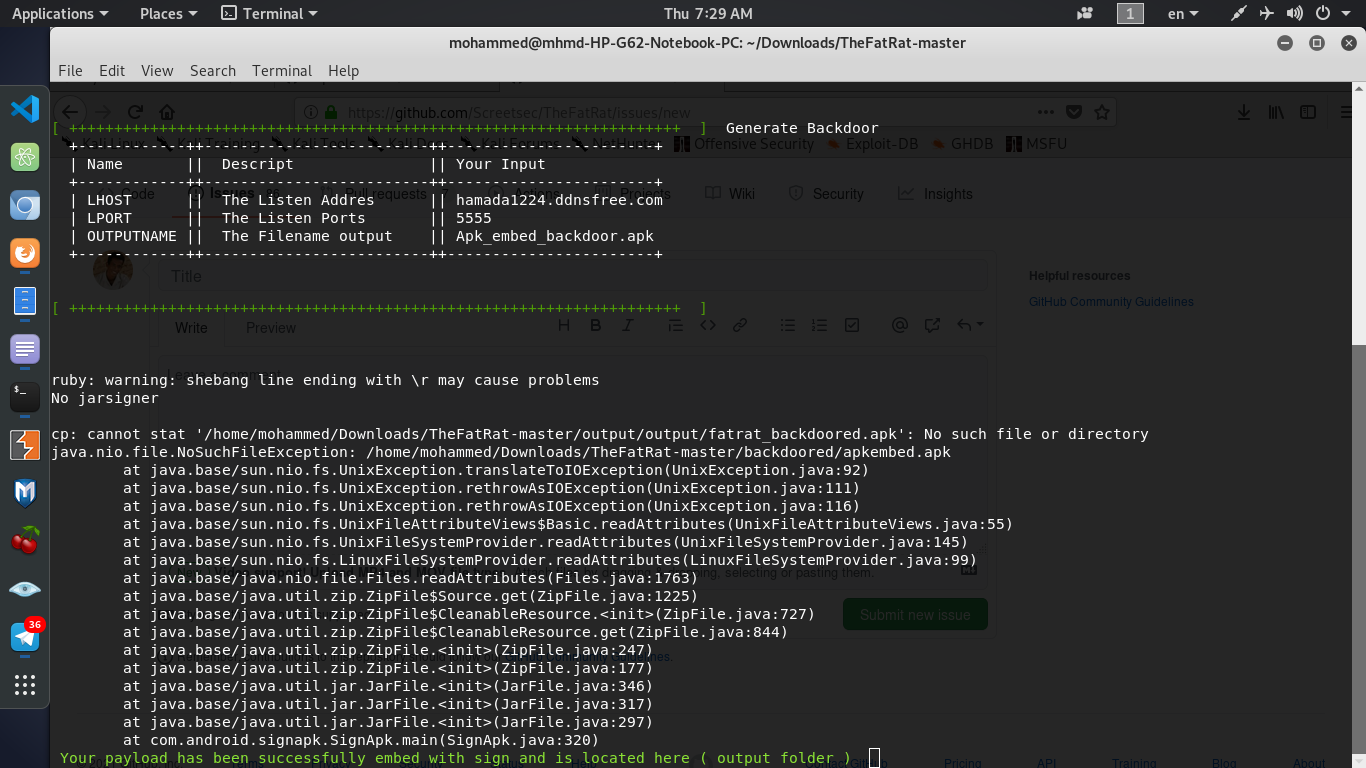Select the Terminal icon in the dock
The height and width of the screenshot is (768, 1366).
point(25,397)
